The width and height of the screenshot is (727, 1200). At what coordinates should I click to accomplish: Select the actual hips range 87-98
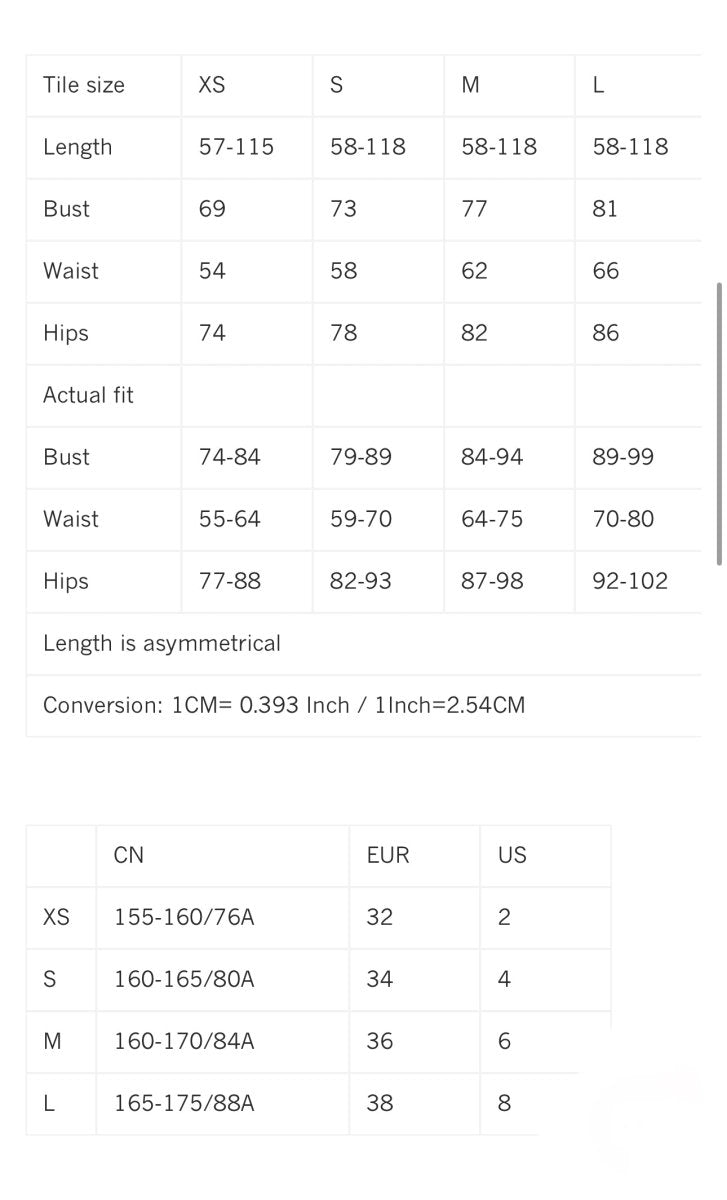click(x=492, y=581)
